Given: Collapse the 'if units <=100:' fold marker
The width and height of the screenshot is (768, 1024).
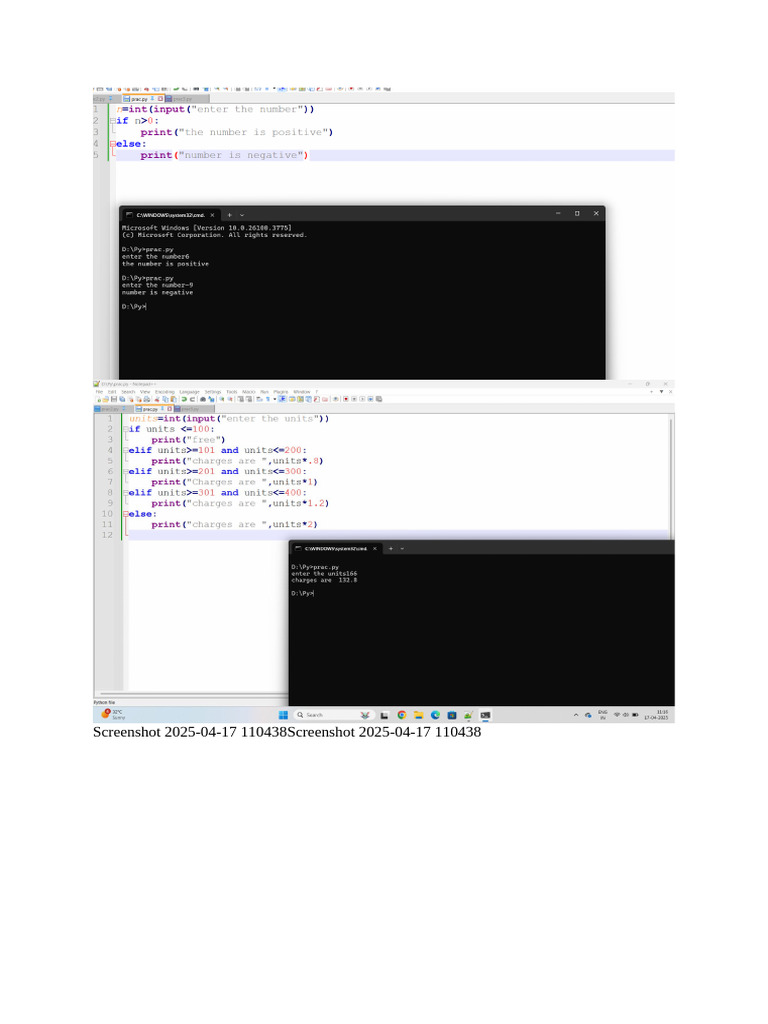Looking at the screenshot, I should pos(125,429).
